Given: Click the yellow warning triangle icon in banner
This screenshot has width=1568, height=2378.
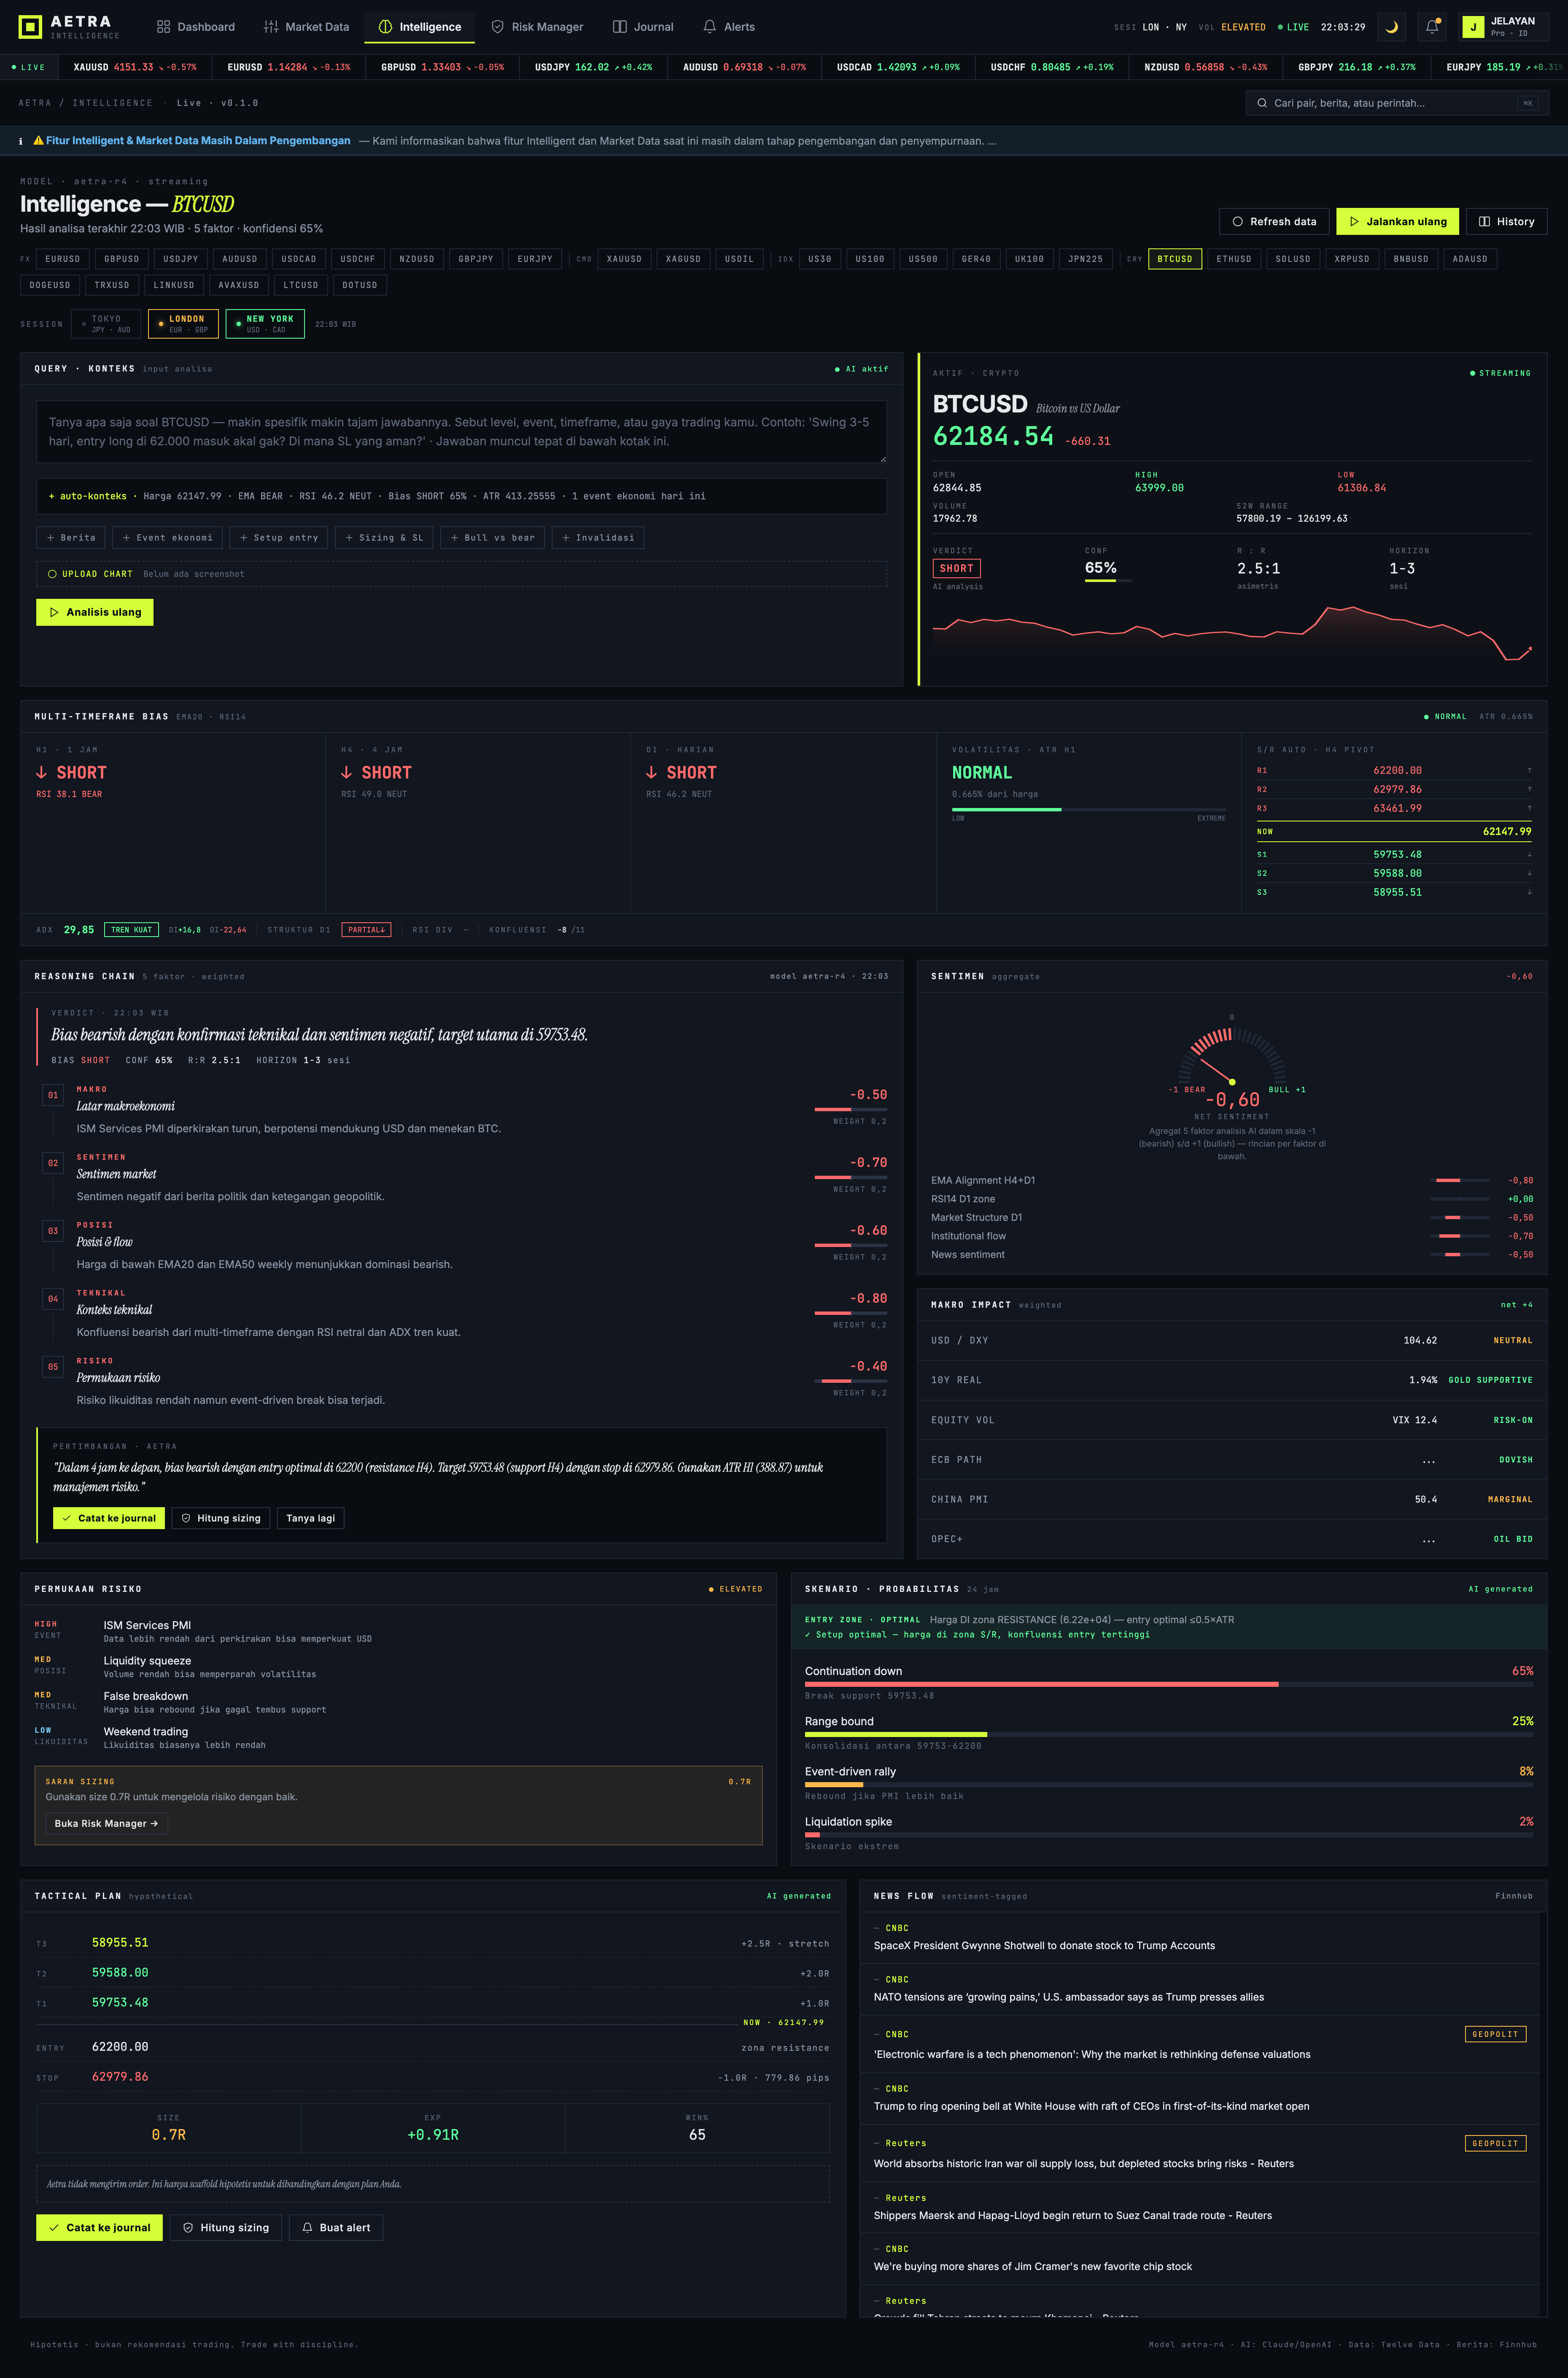Looking at the screenshot, I should pyautogui.click(x=39, y=141).
